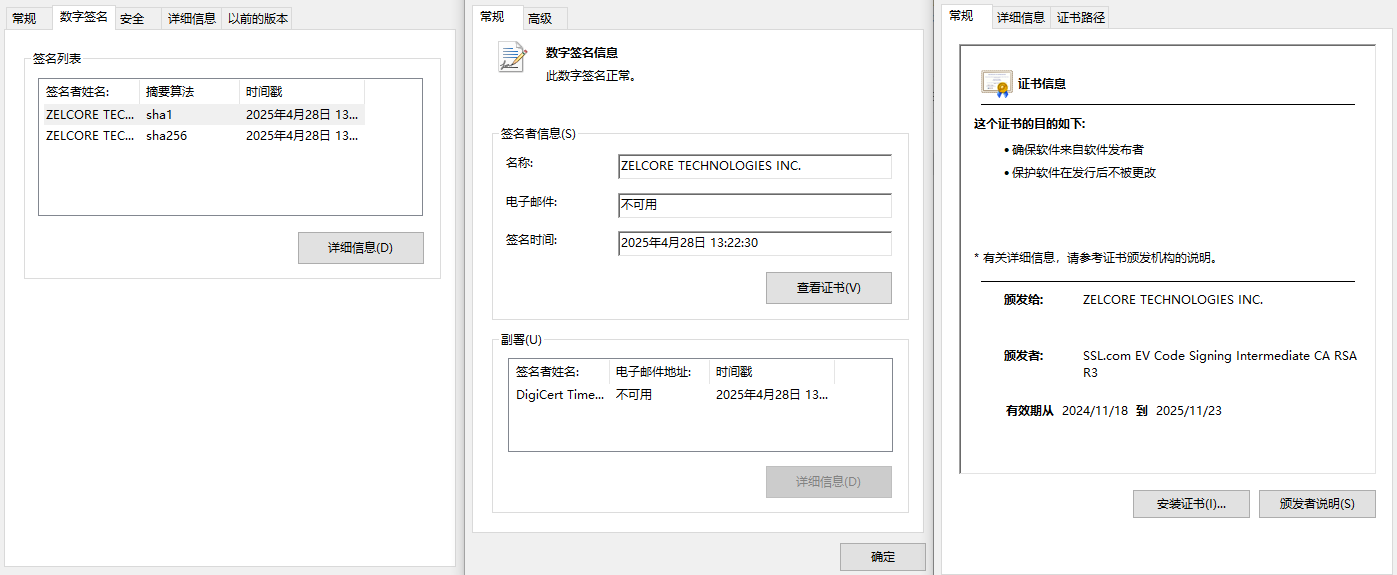
Task: Click the 电子邮件 field showing 不可用
Action: (x=755, y=205)
